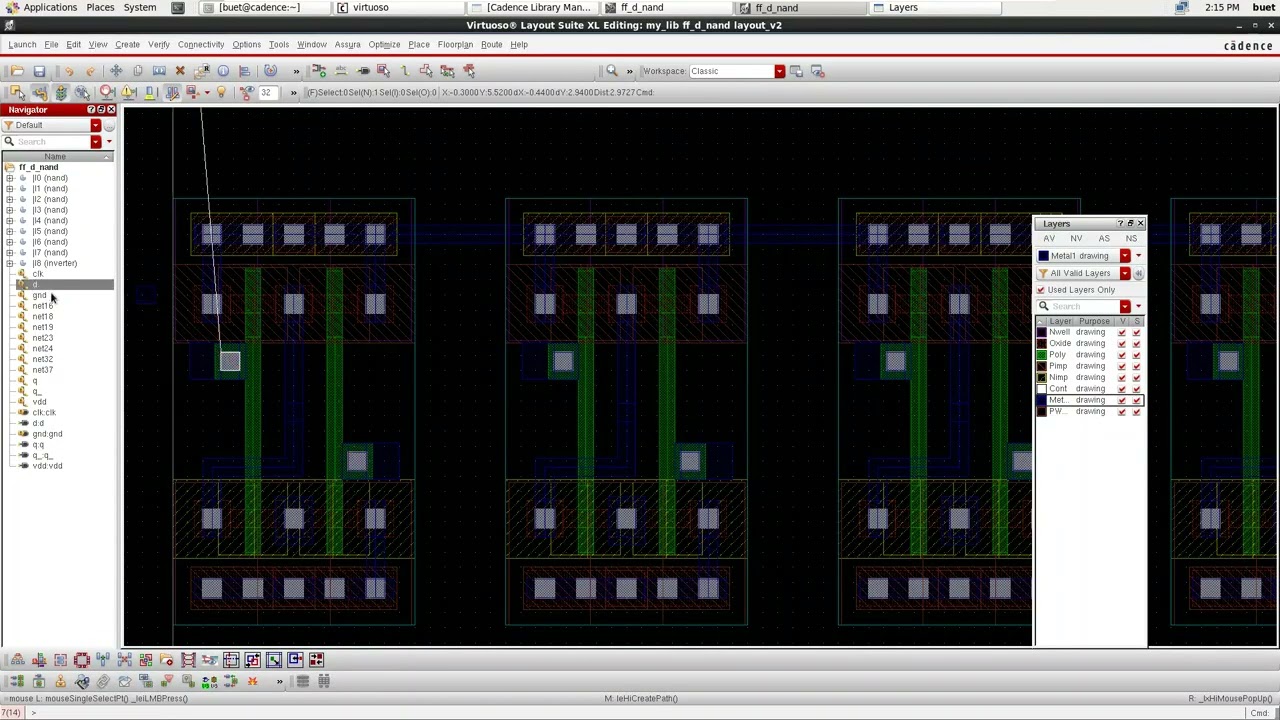Toggle visibility checkbox for Nimp layer
The width and height of the screenshot is (1280, 720).
click(1122, 377)
